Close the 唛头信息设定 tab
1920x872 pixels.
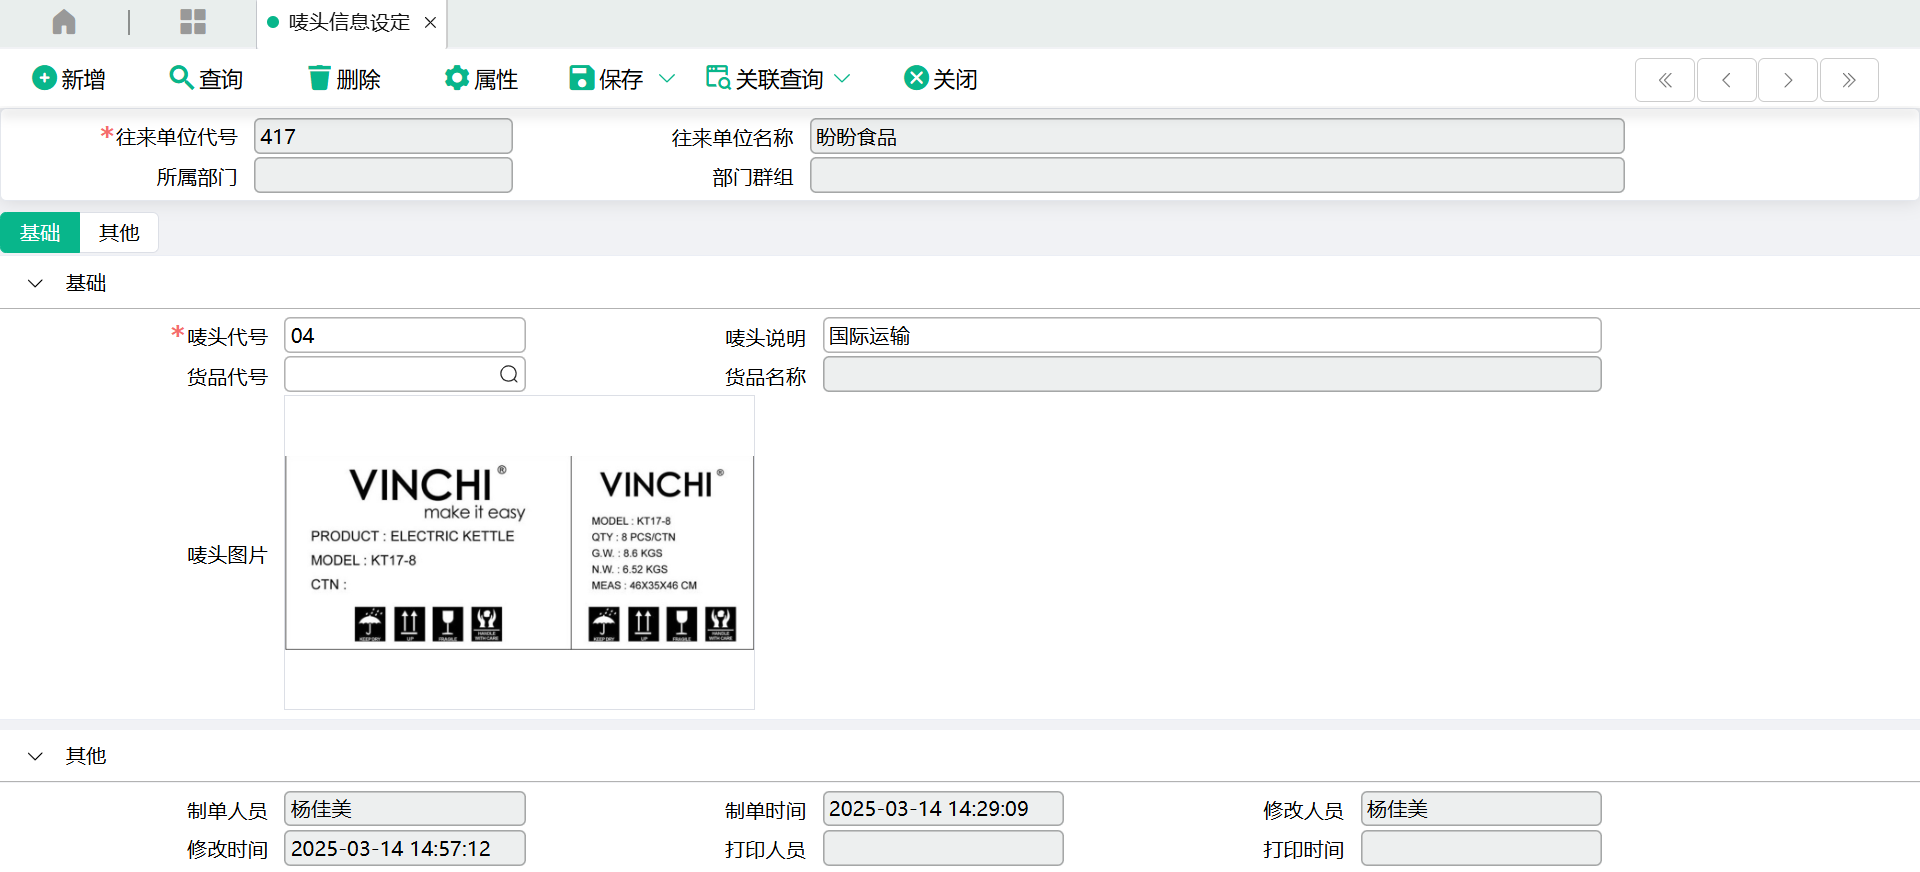tap(430, 22)
